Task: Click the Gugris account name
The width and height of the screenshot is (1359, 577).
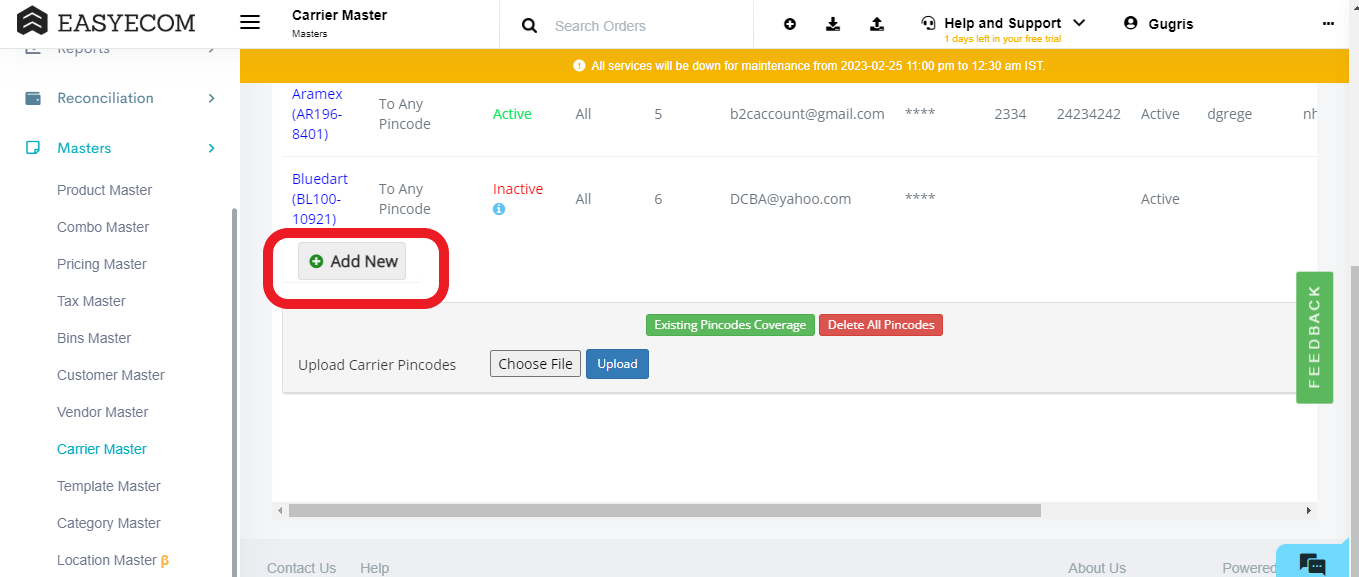Action: click(1171, 24)
